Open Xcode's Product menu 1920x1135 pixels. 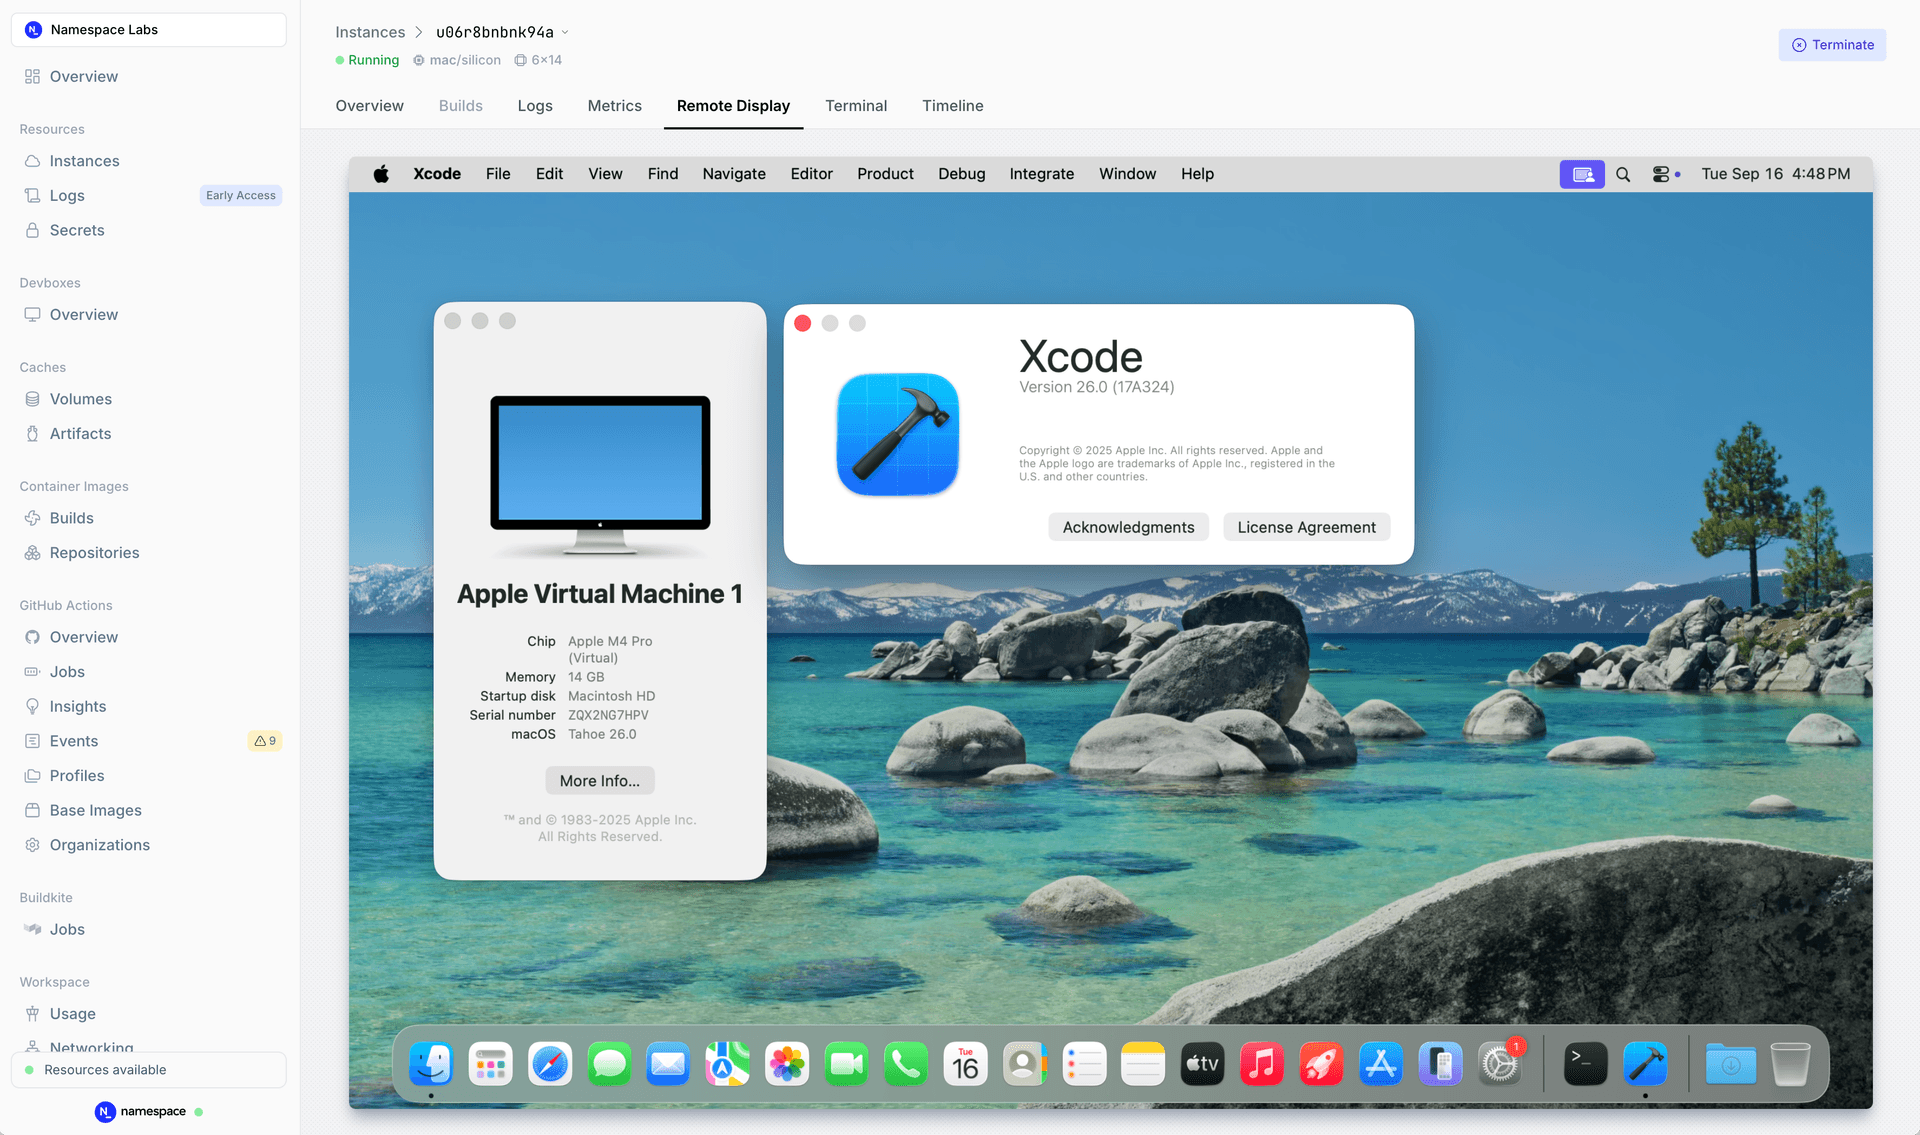pyautogui.click(x=885, y=173)
